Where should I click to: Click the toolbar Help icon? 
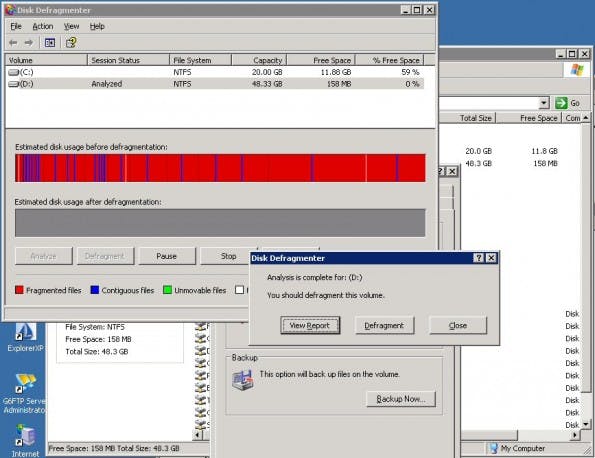[71, 42]
